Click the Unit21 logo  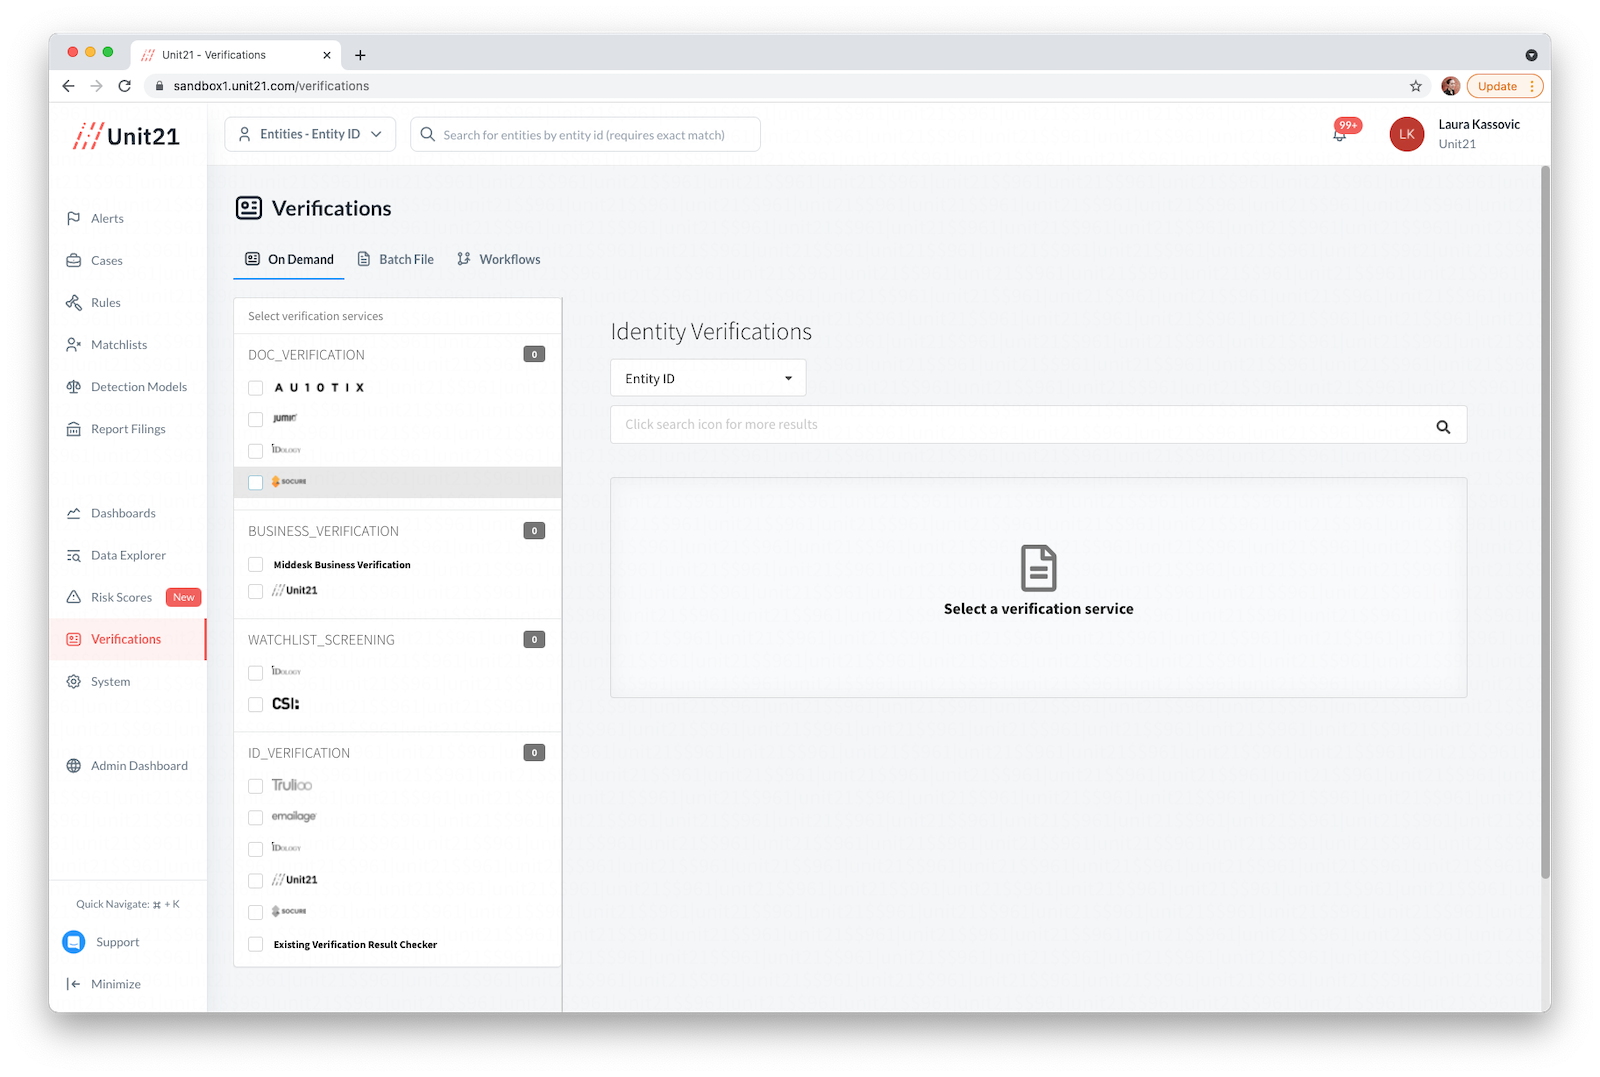click(127, 136)
